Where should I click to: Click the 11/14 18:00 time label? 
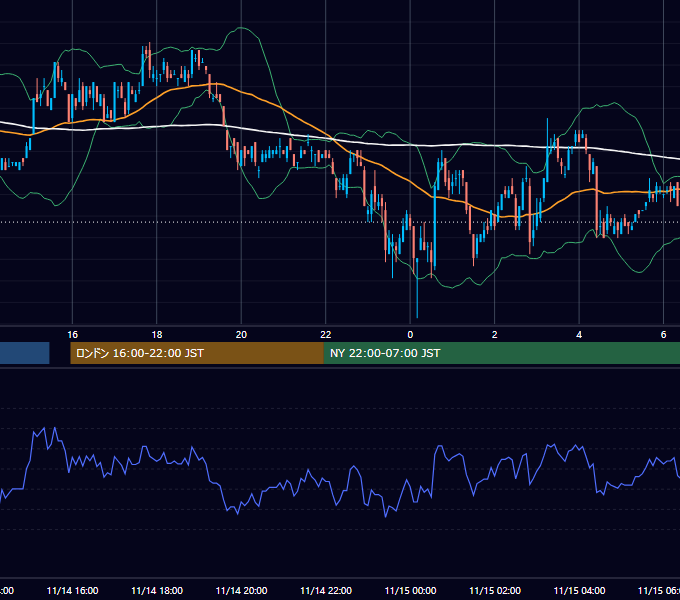pyautogui.click(x=157, y=591)
